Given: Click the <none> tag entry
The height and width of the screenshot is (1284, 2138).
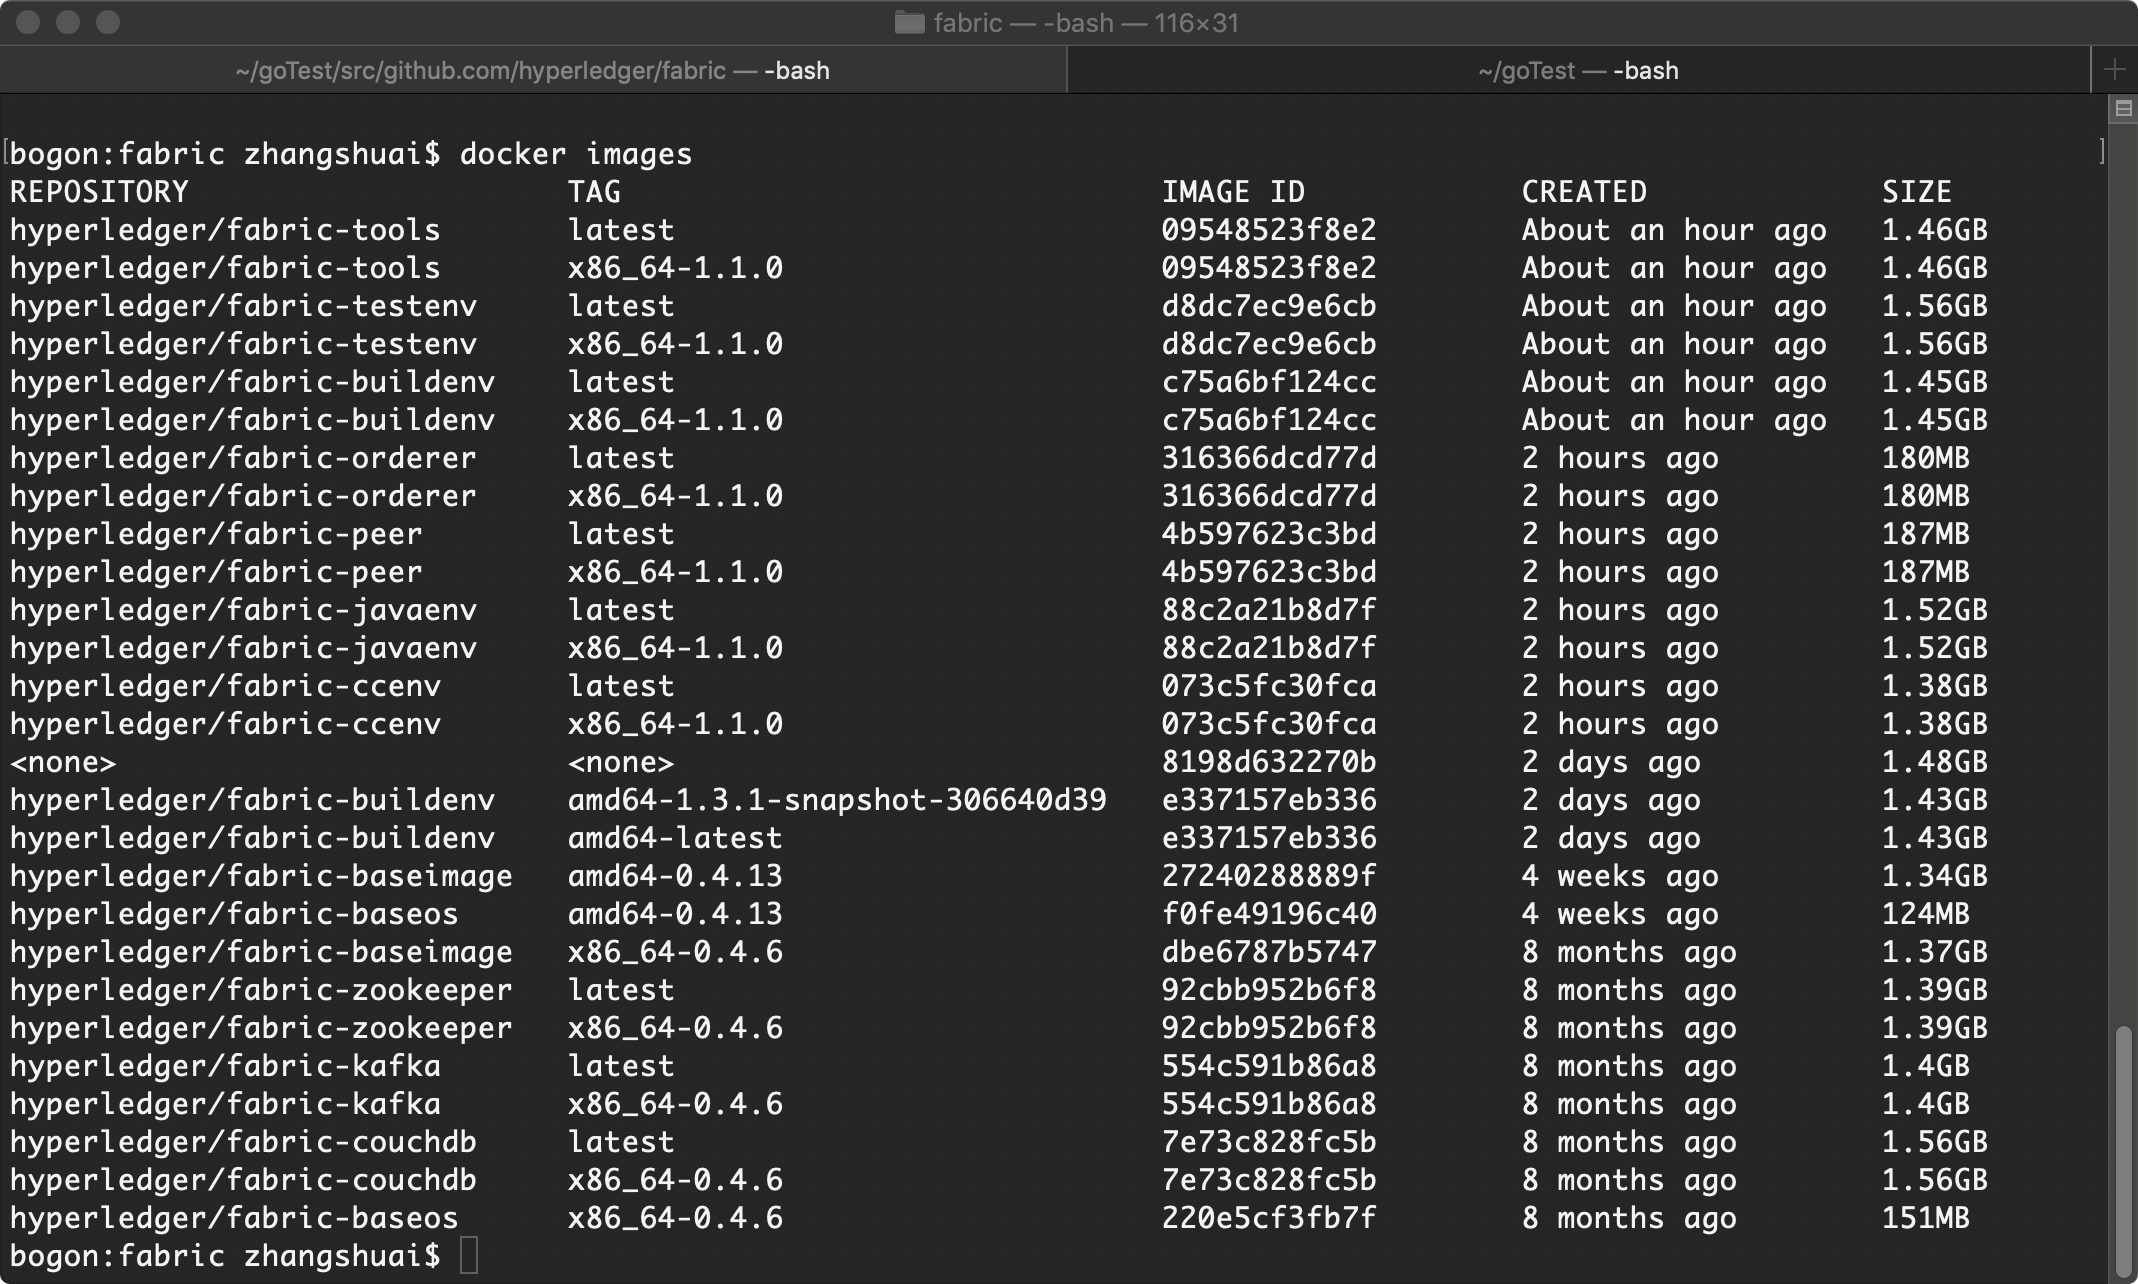Looking at the screenshot, I should pos(621,762).
